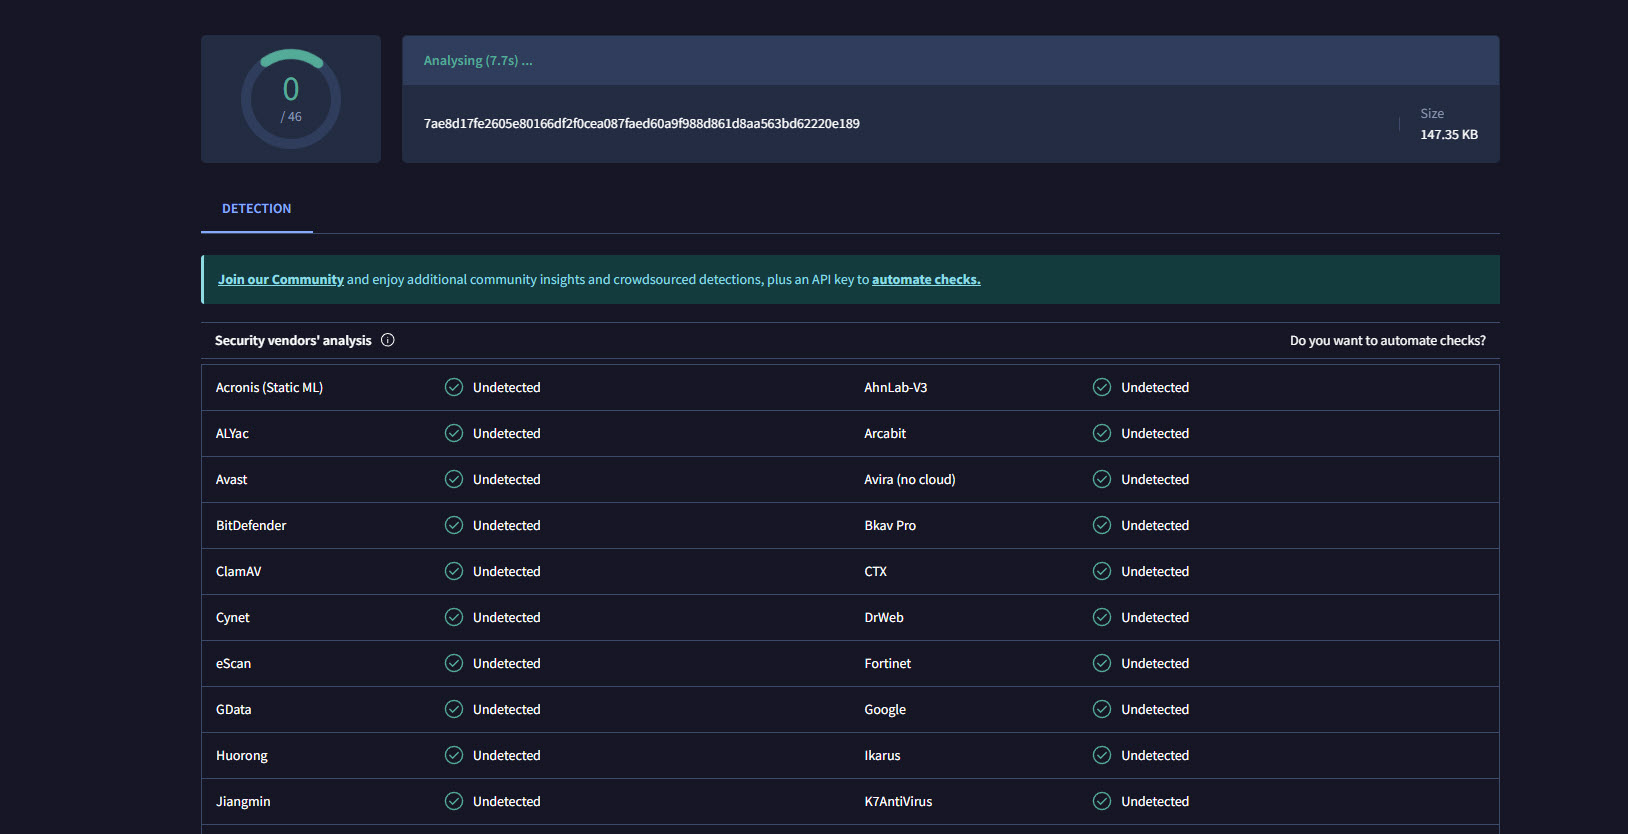Open the DETECTION tab
Image resolution: width=1628 pixels, height=834 pixels.
(x=257, y=209)
